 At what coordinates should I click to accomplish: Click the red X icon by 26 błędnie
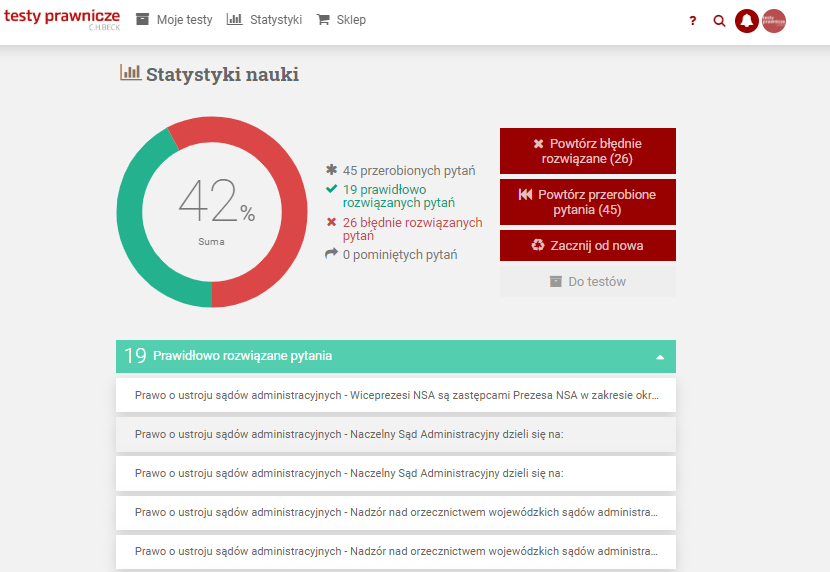[x=331, y=222]
